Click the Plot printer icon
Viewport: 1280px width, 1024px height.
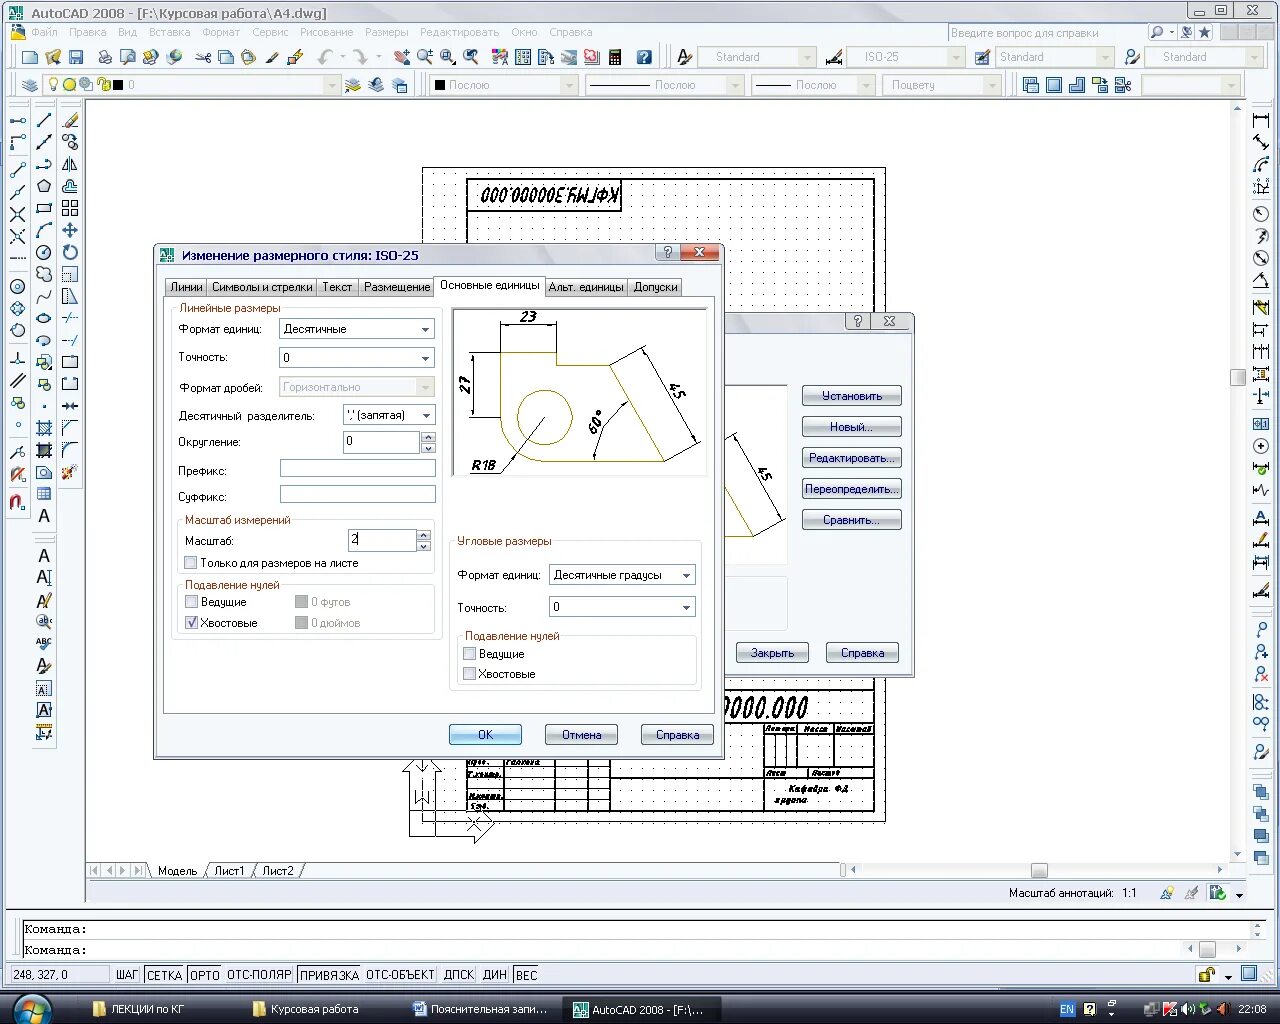coord(104,57)
